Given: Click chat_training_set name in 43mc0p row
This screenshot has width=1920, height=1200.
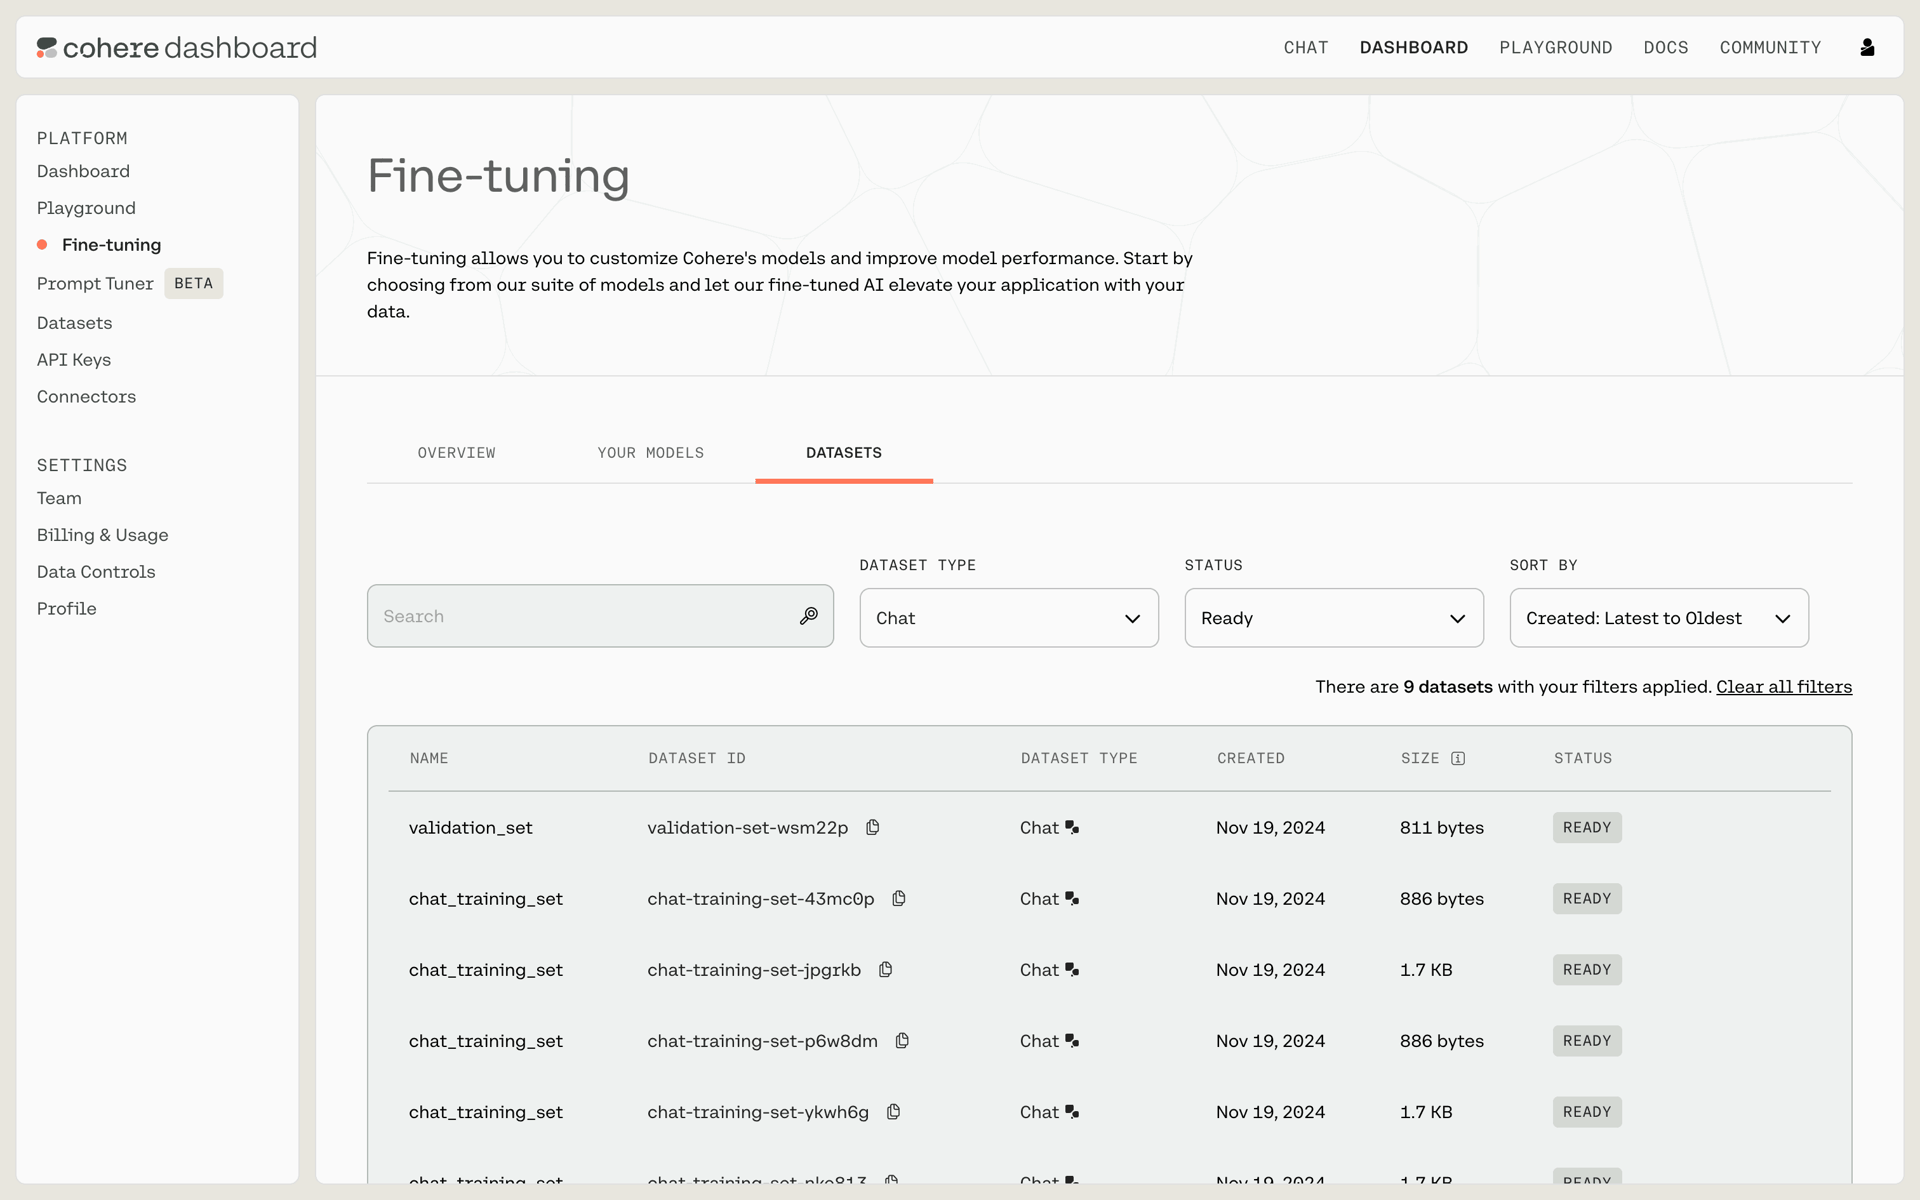Looking at the screenshot, I should click(485, 898).
